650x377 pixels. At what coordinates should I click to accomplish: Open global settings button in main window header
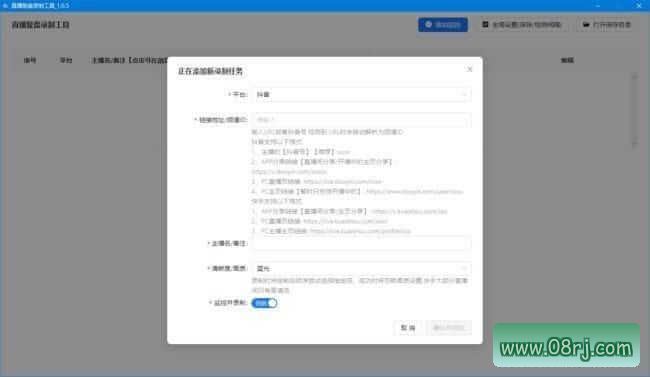click(521, 25)
